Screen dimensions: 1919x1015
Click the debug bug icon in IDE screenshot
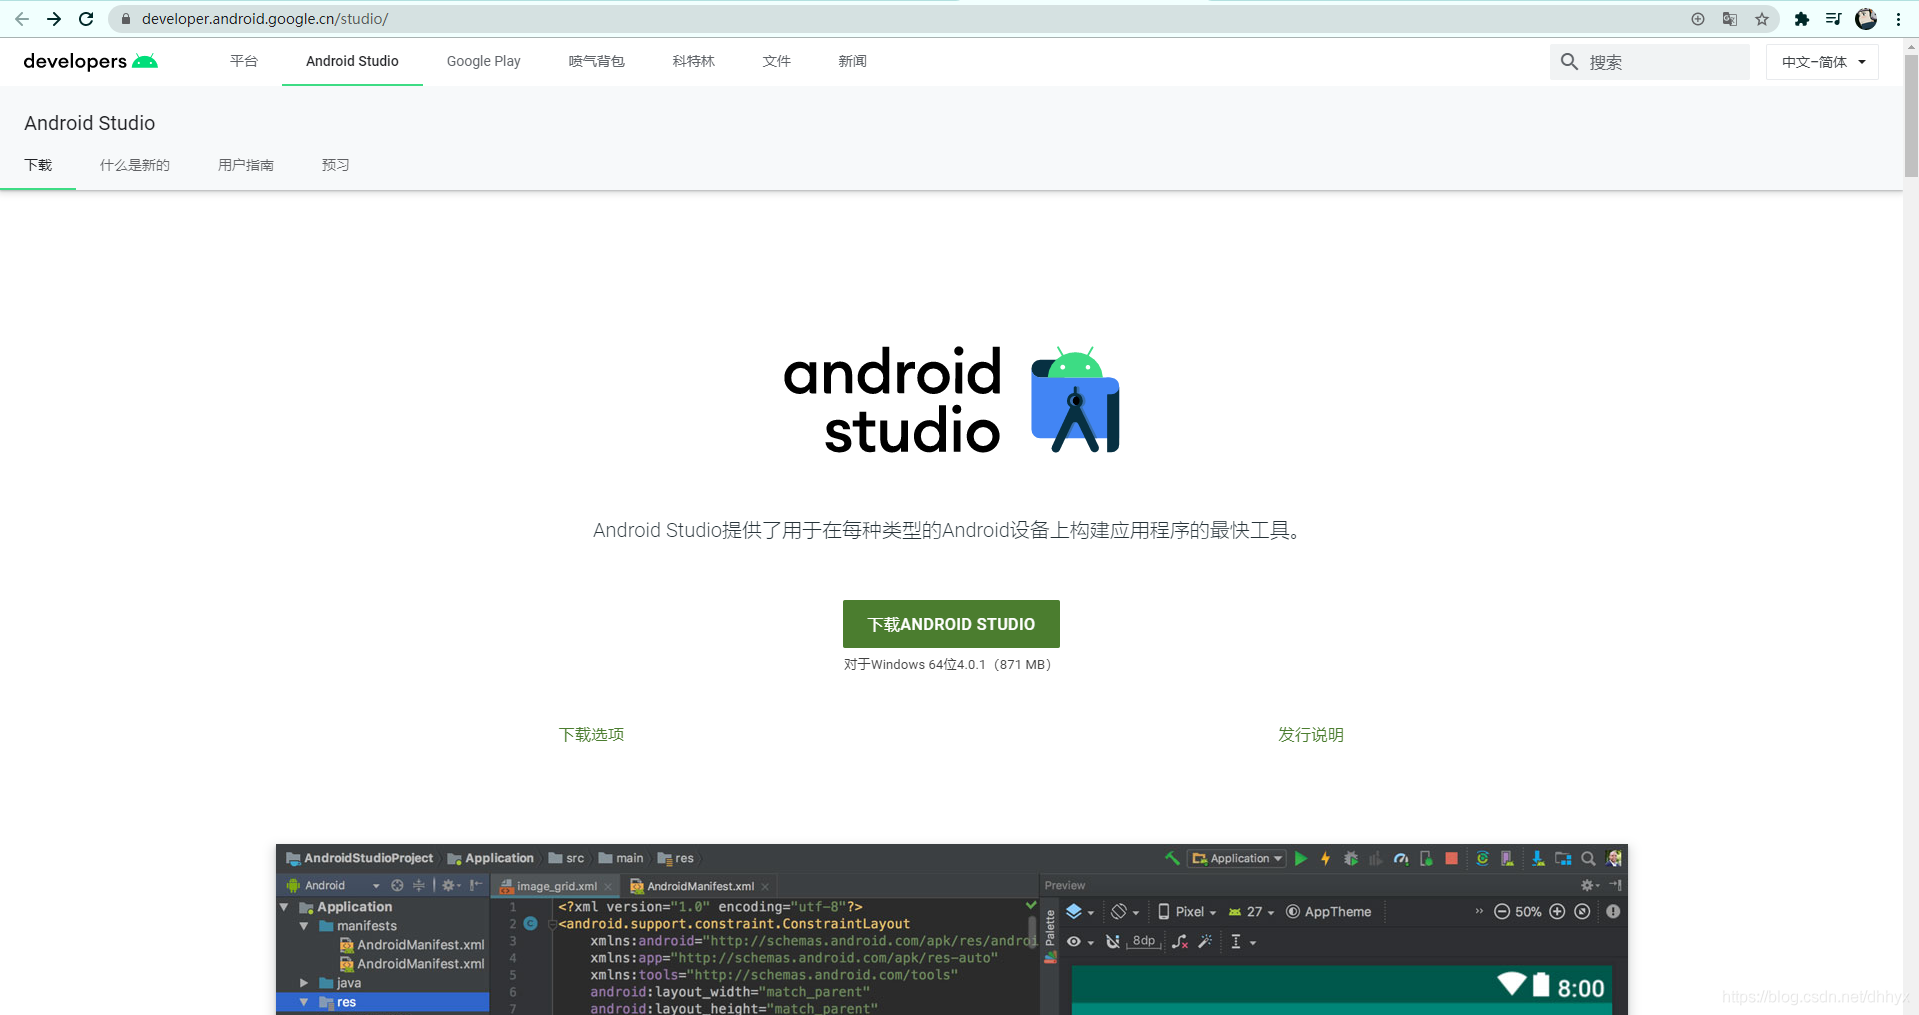click(1351, 858)
